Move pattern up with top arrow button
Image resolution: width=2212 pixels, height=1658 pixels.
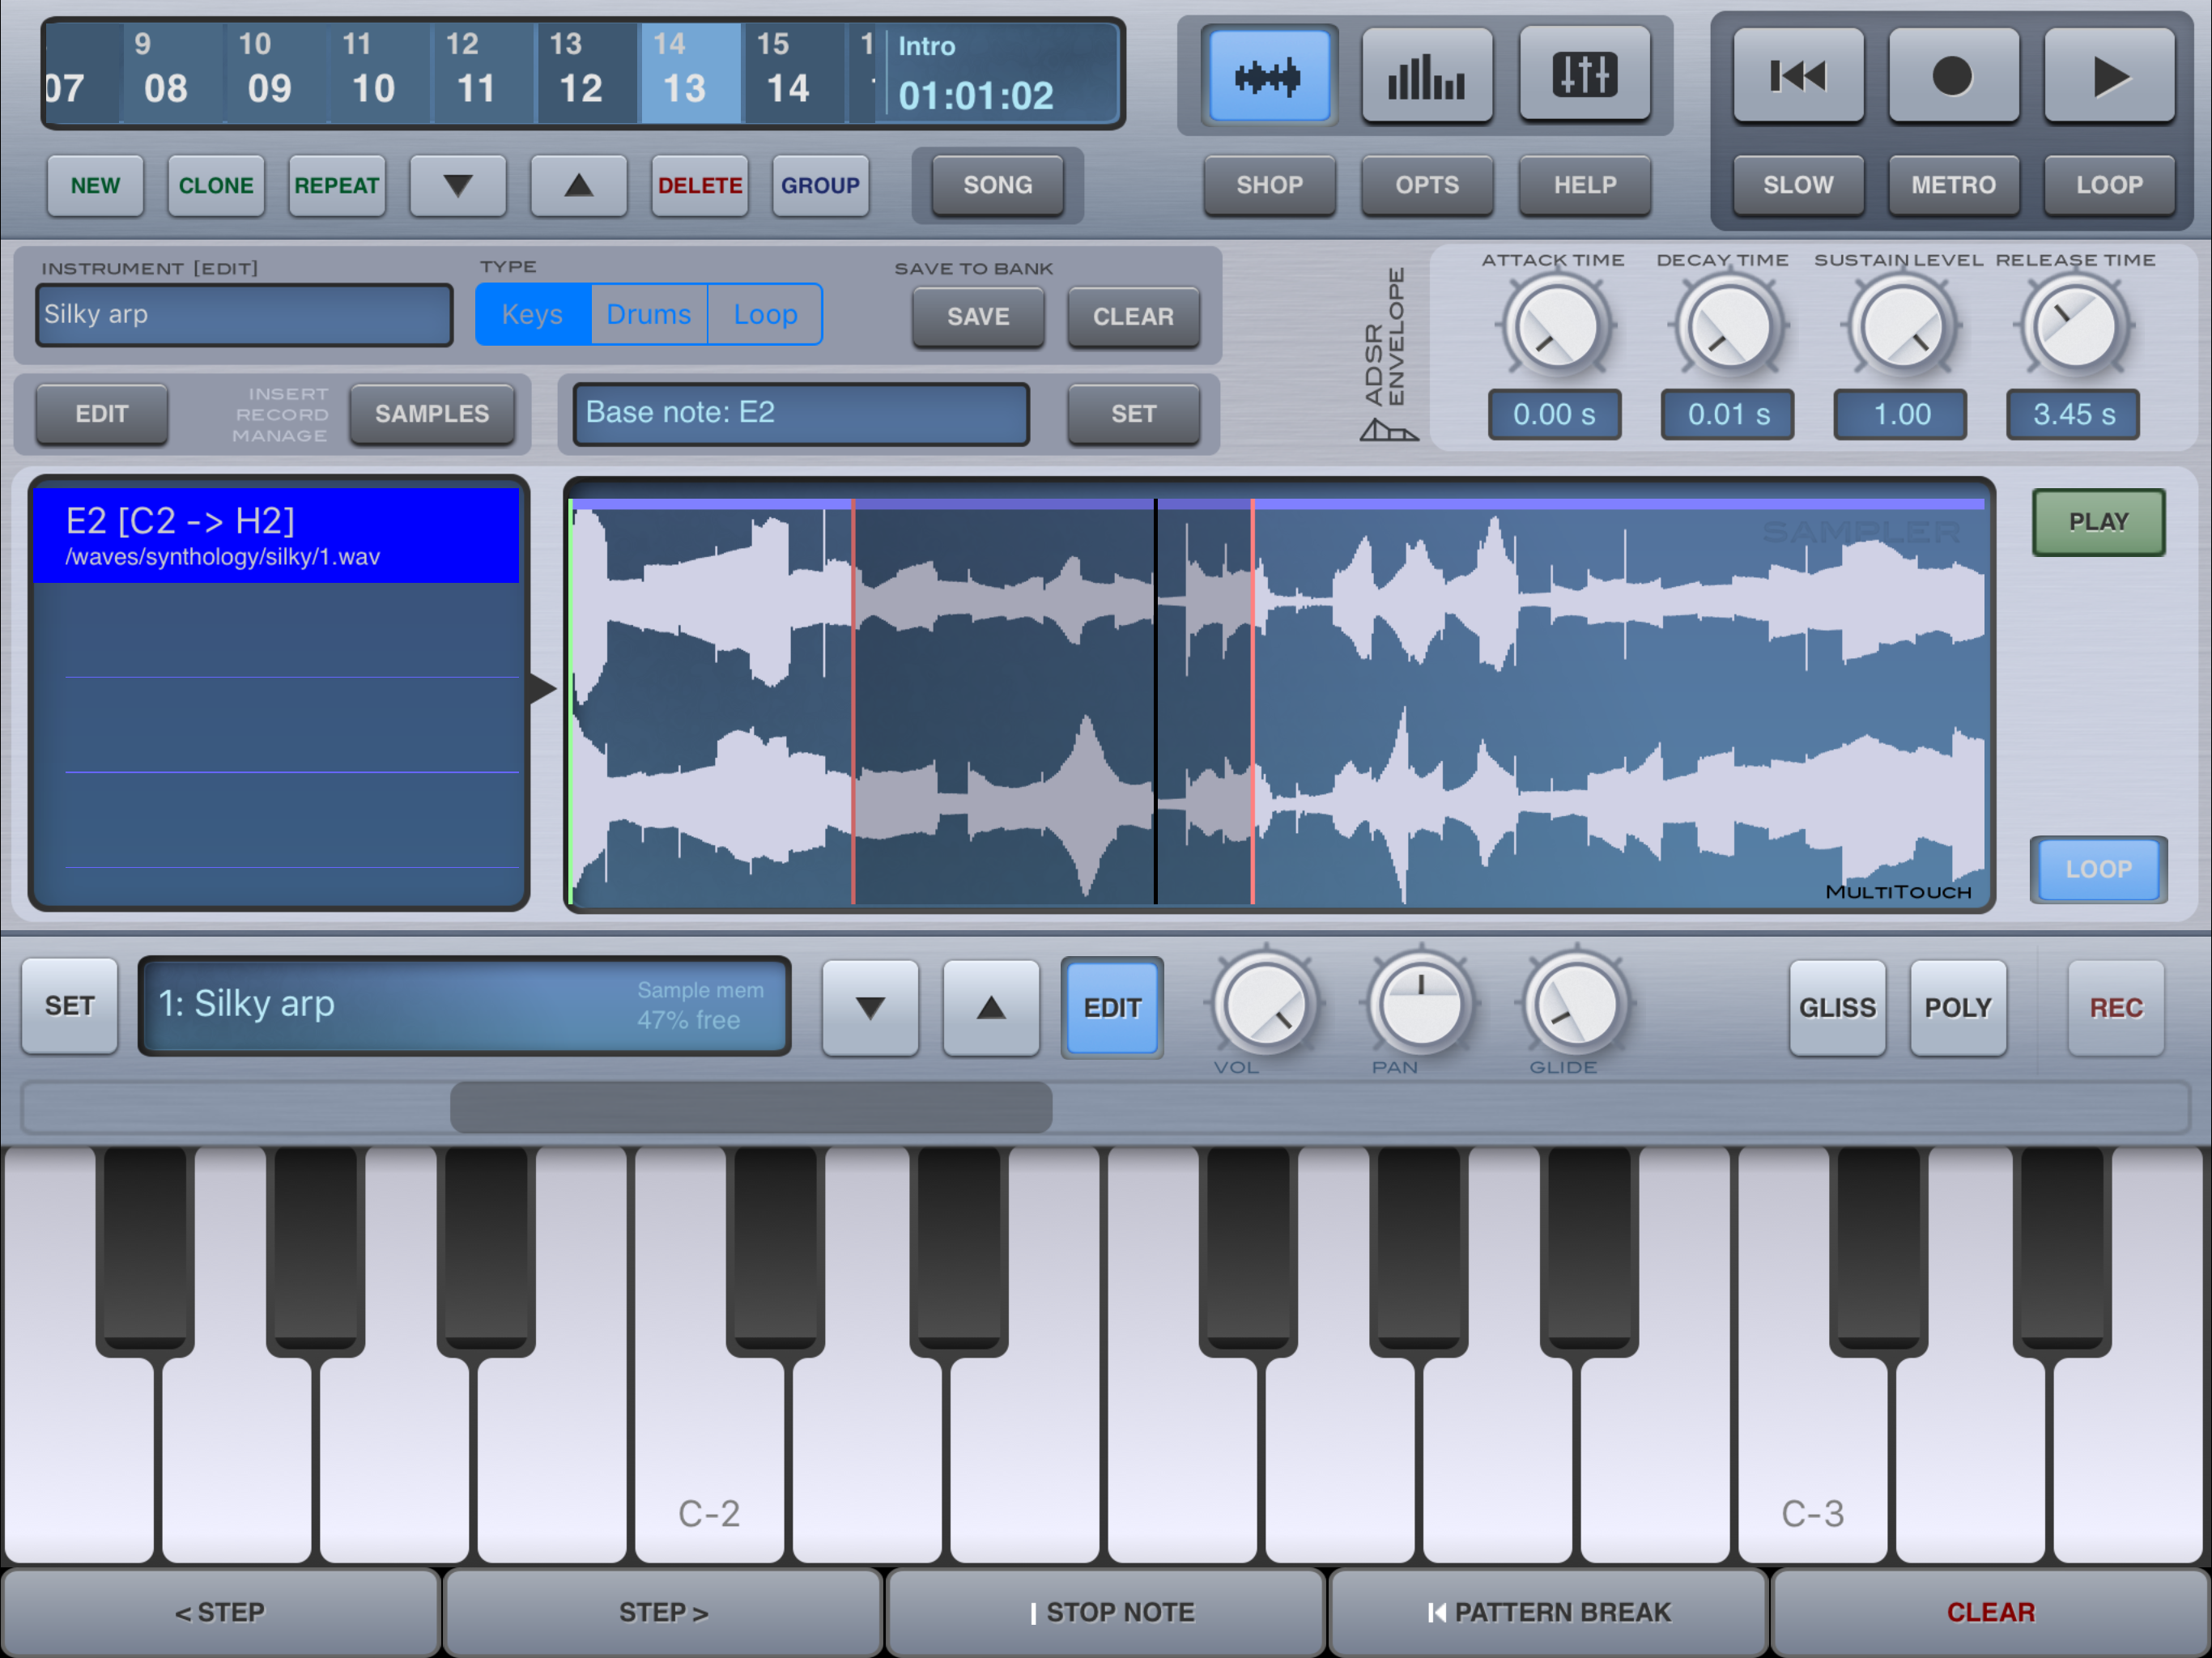click(578, 185)
